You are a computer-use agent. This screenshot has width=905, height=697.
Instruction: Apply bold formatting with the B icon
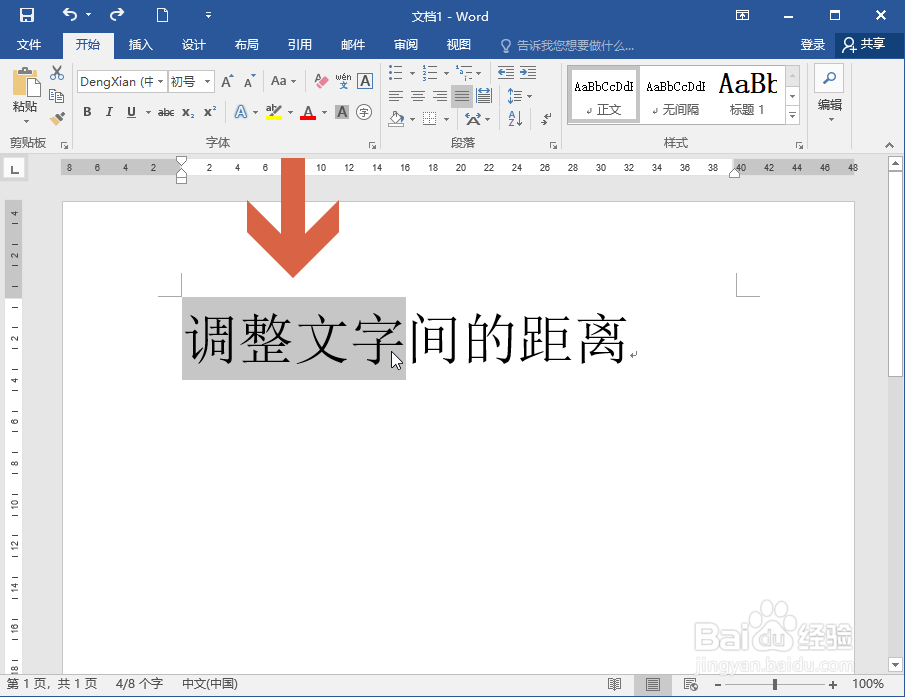[87, 111]
